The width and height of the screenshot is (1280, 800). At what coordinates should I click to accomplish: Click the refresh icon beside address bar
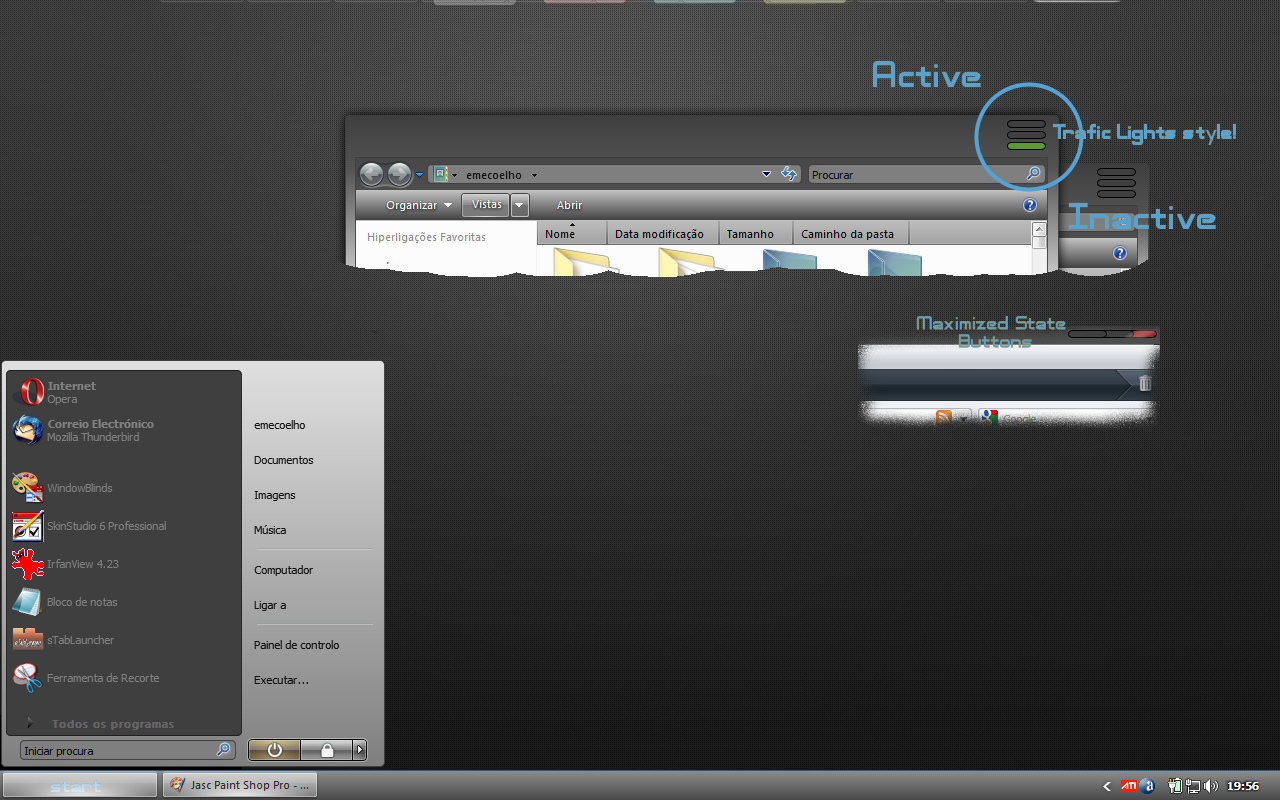point(789,174)
